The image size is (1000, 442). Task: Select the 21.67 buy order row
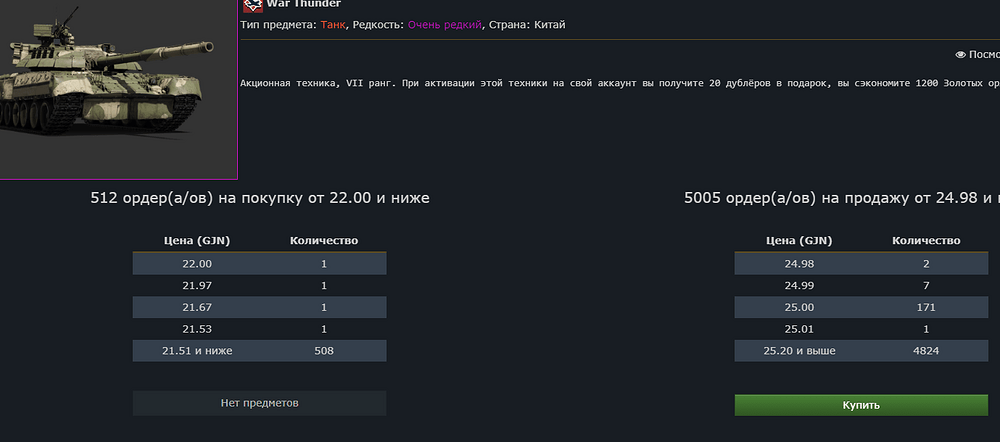260,307
